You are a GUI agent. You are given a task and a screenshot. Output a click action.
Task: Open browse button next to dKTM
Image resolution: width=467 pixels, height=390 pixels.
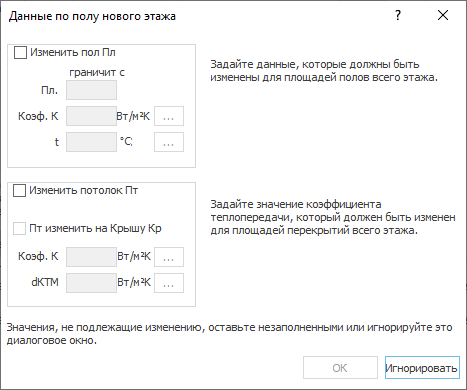coord(169,283)
